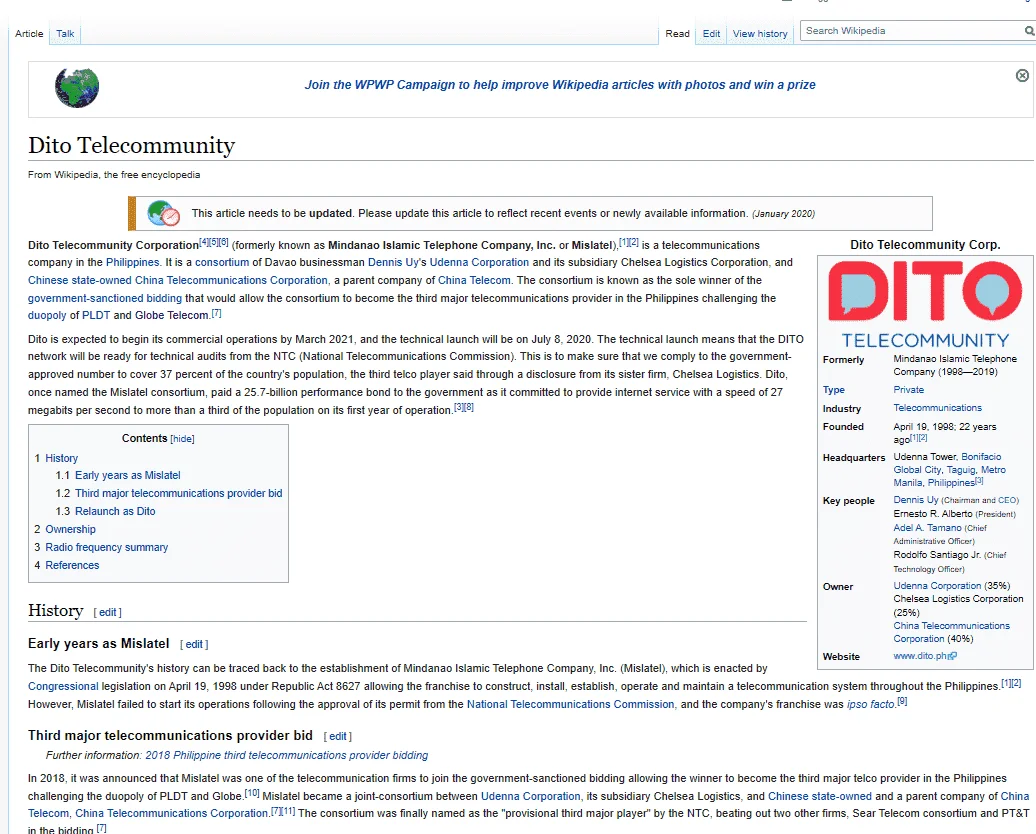
Task: Select the Read tab
Action: [x=677, y=34]
